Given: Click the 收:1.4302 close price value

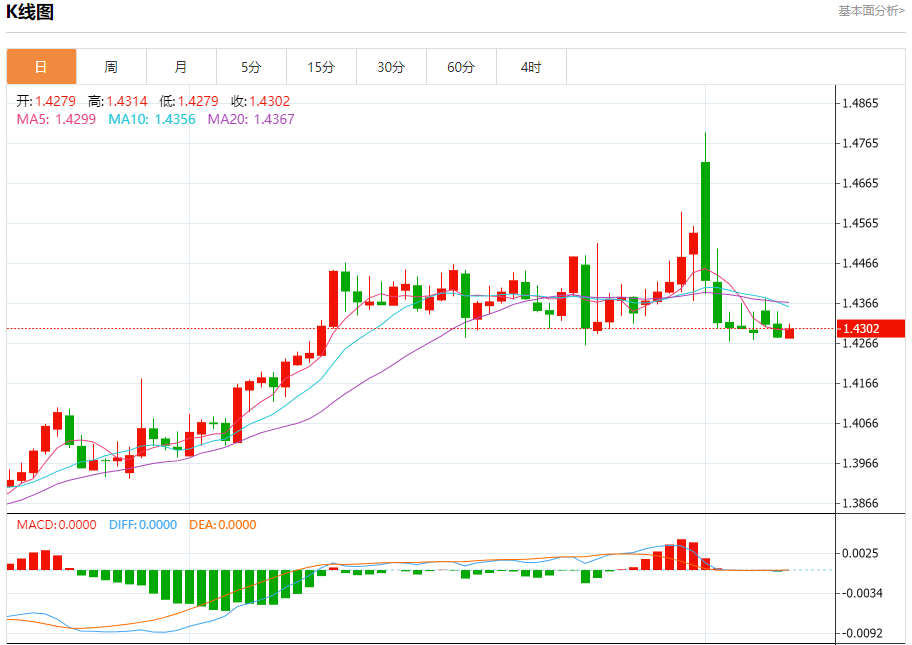Looking at the screenshot, I should coord(261,101).
